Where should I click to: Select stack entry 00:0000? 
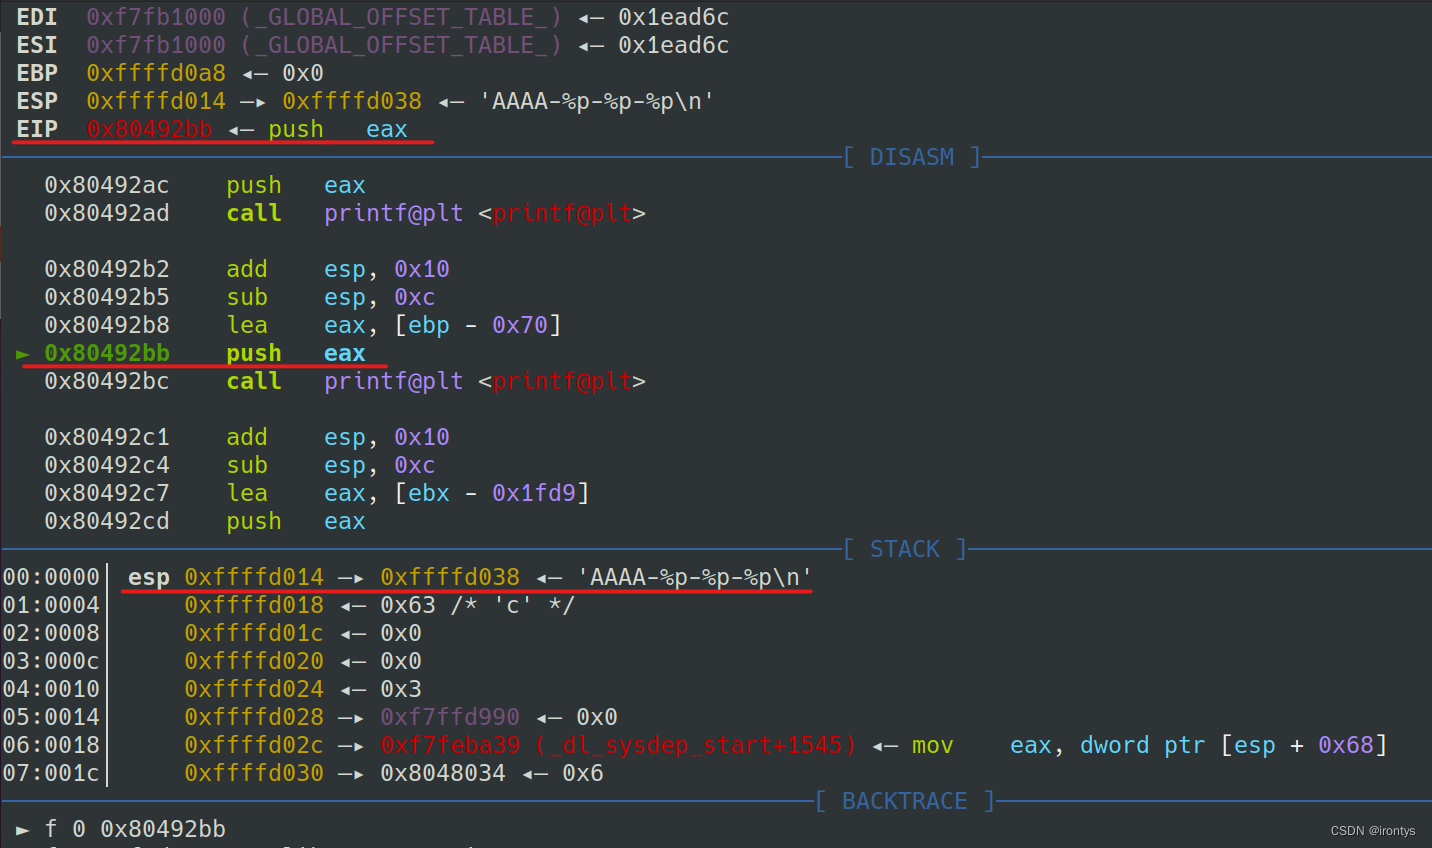(51, 577)
